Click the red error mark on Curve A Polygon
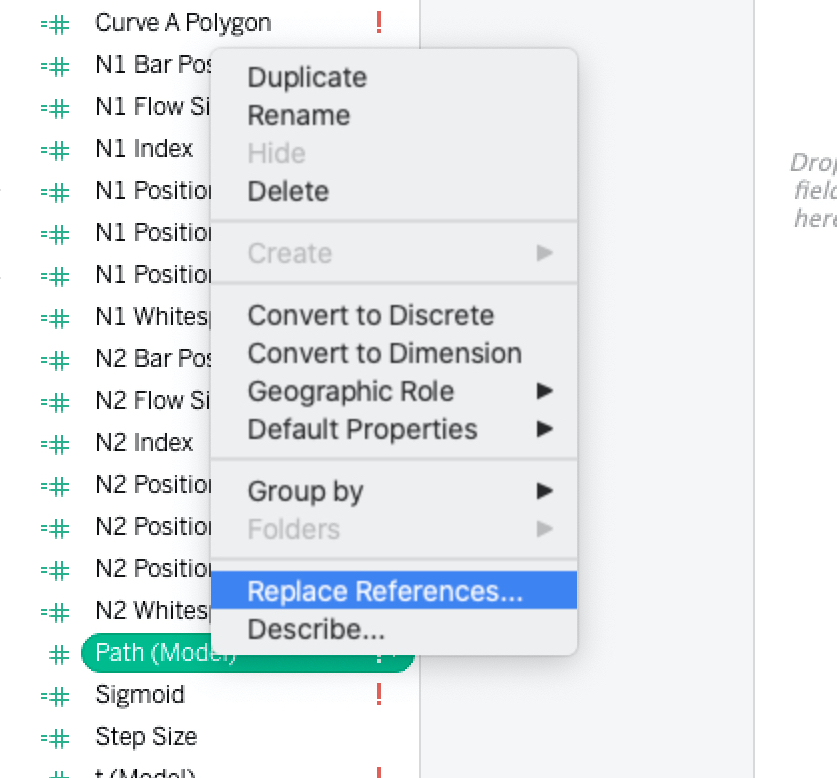Image resolution: width=837 pixels, height=778 pixels. [x=379, y=22]
